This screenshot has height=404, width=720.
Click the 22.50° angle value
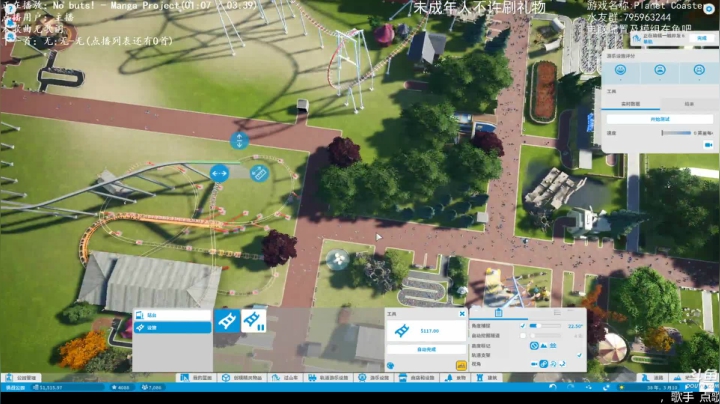(575, 326)
